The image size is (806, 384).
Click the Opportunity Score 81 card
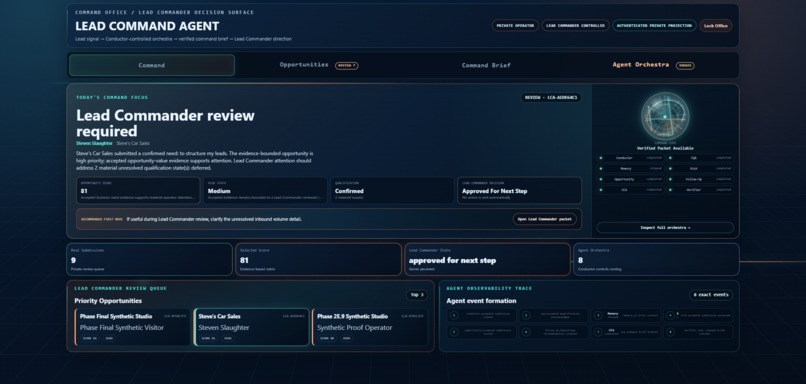point(138,191)
